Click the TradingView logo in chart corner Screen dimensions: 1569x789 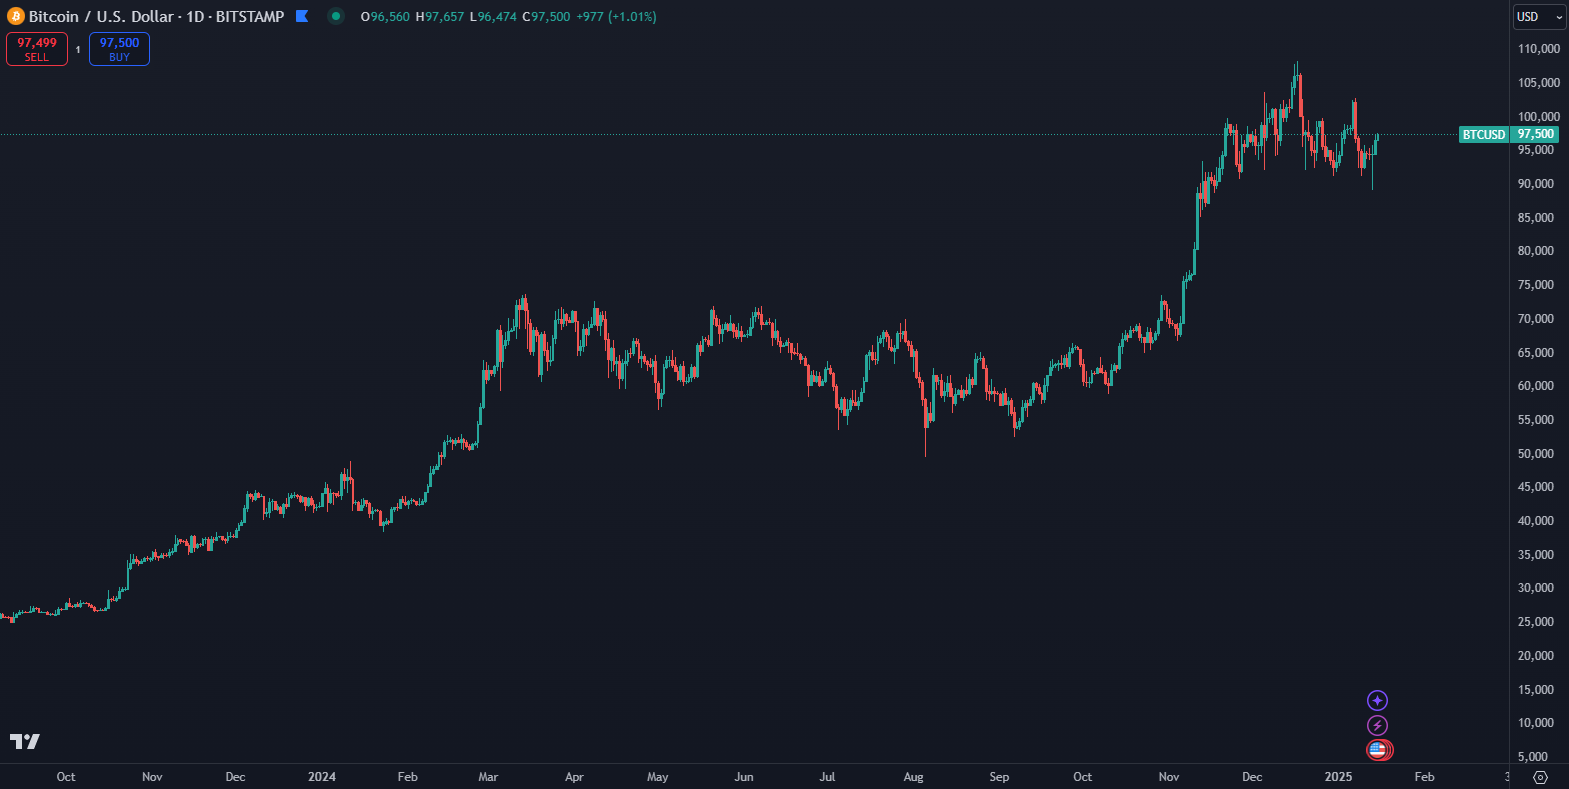coord(25,741)
